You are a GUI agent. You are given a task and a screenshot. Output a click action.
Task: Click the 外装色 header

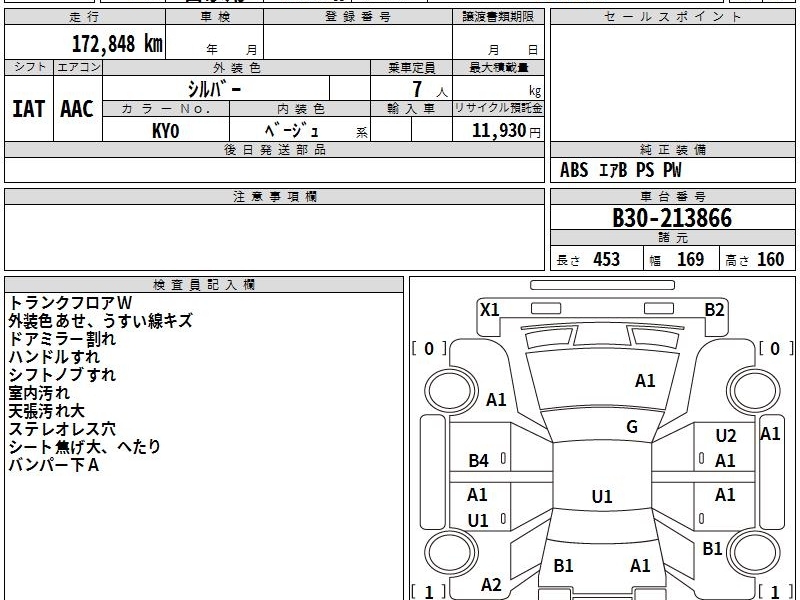pyautogui.click(x=236, y=68)
